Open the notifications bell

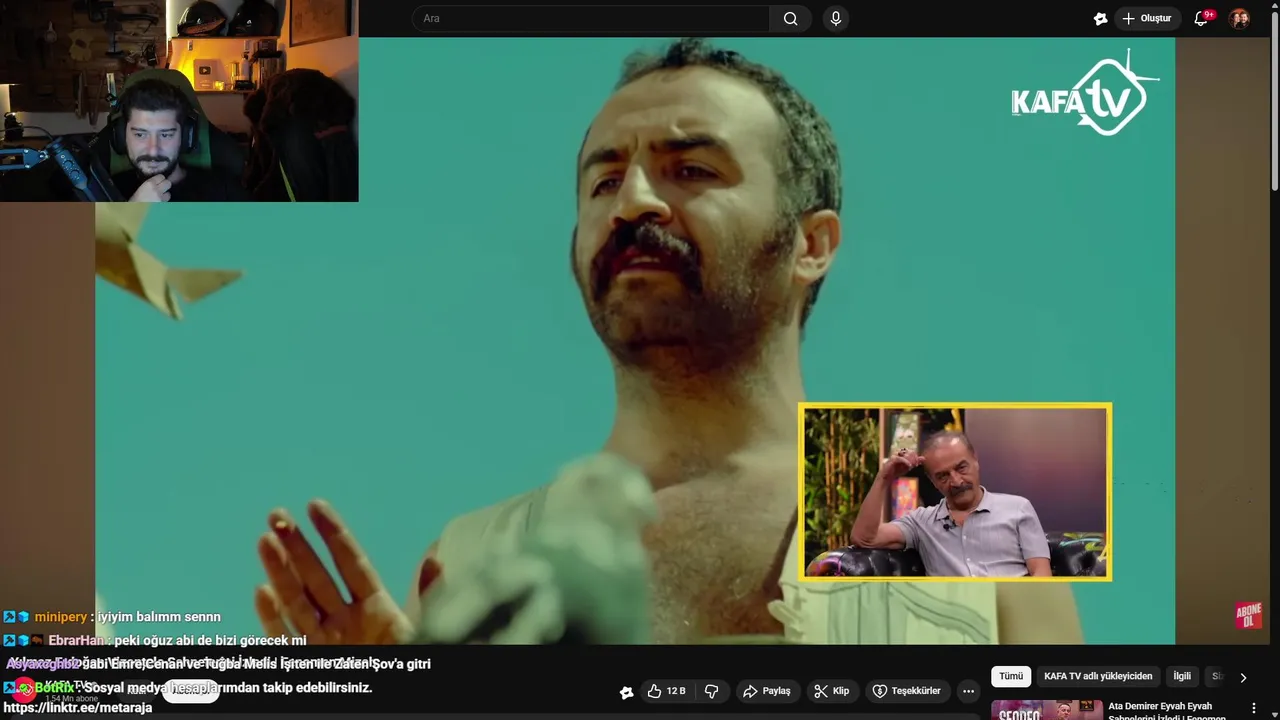[x=1203, y=18]
